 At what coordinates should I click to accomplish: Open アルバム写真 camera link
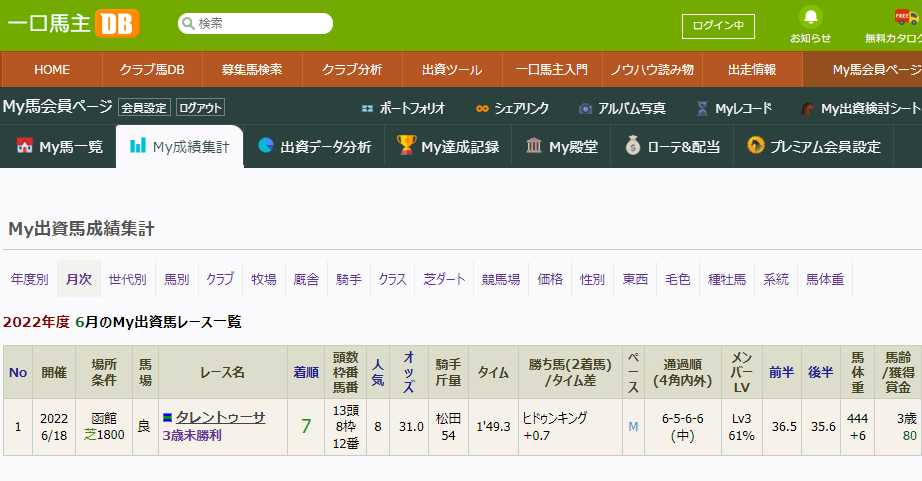pyautogui.click(x=622, y=108)
